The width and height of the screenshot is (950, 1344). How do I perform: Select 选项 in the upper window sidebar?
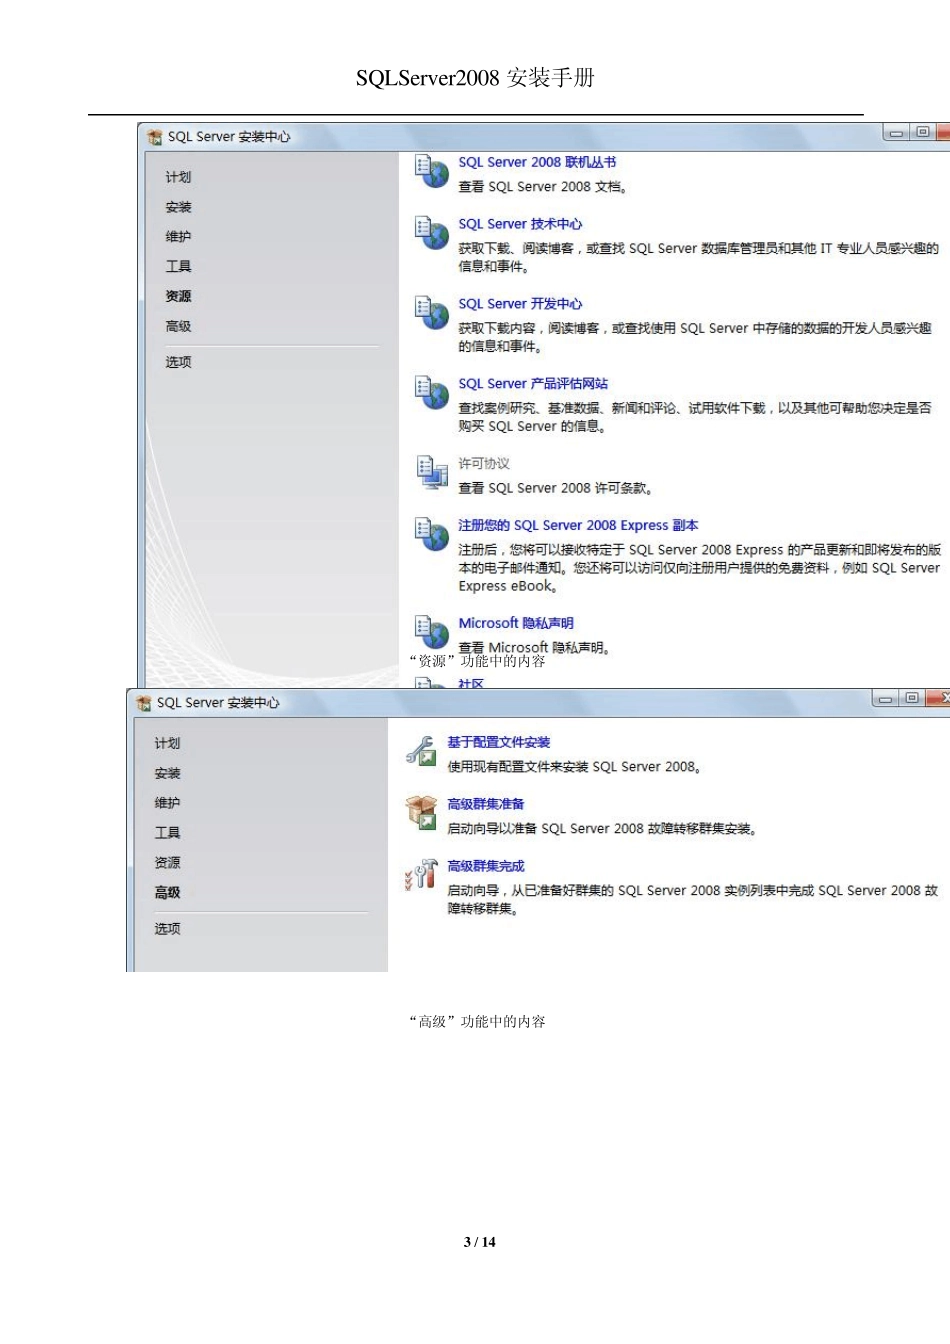coord(178,362)
